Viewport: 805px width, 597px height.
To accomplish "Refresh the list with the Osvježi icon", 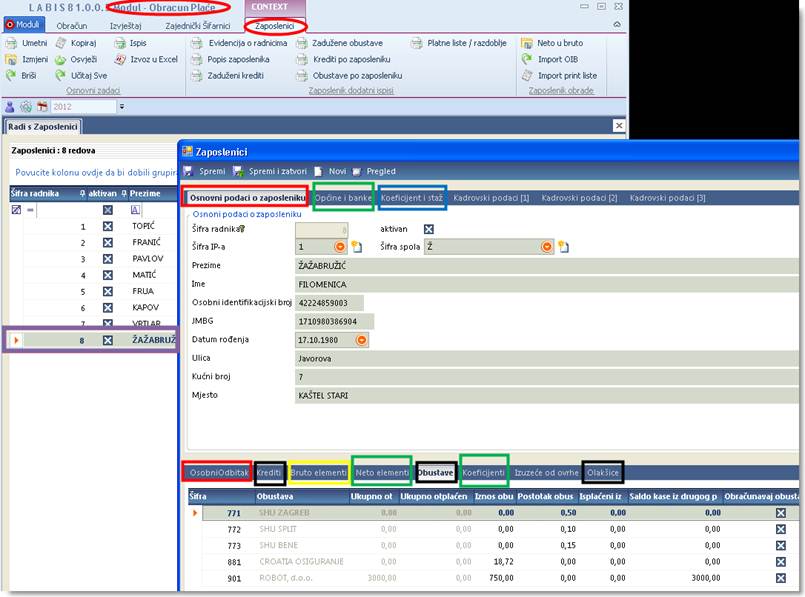I will click(x=61, y=60).
